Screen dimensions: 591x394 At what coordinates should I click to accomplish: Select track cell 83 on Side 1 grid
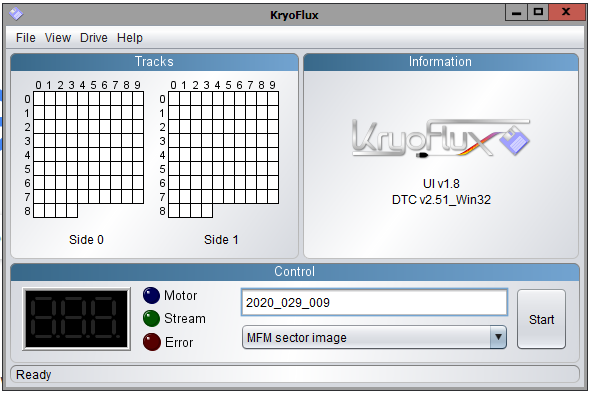point(207,211)
